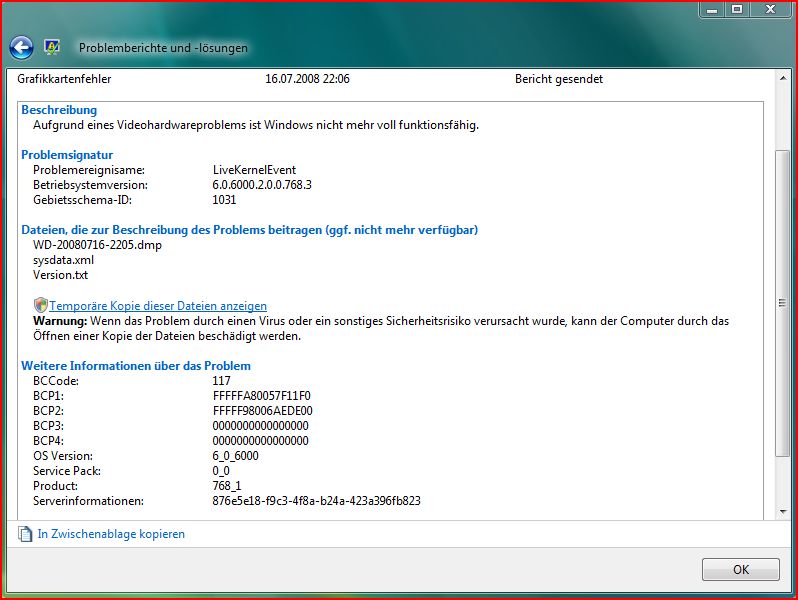The width and height of the screenshot is (798, 600).
Task: Click the scrollbar up arrow
Action: click(x=783, y=78)
